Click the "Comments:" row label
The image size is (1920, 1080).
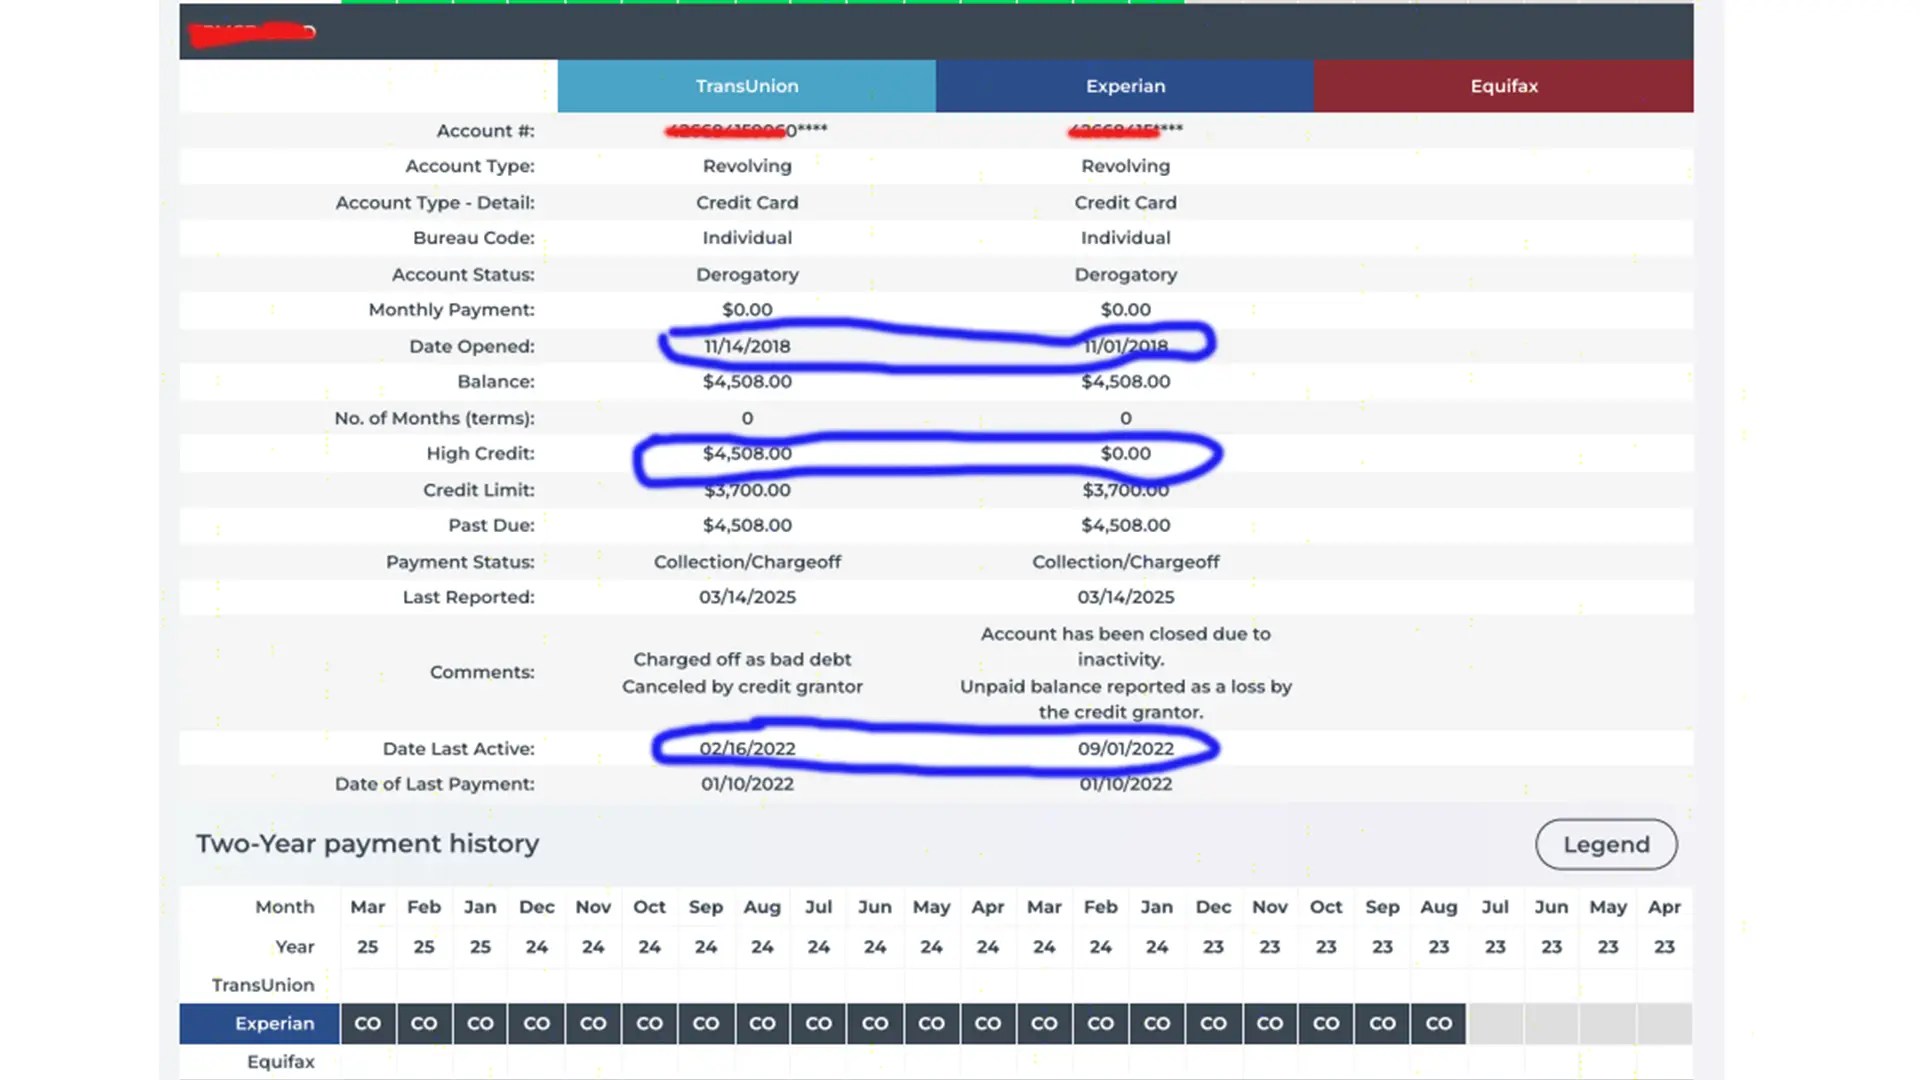tap(482, 672)
